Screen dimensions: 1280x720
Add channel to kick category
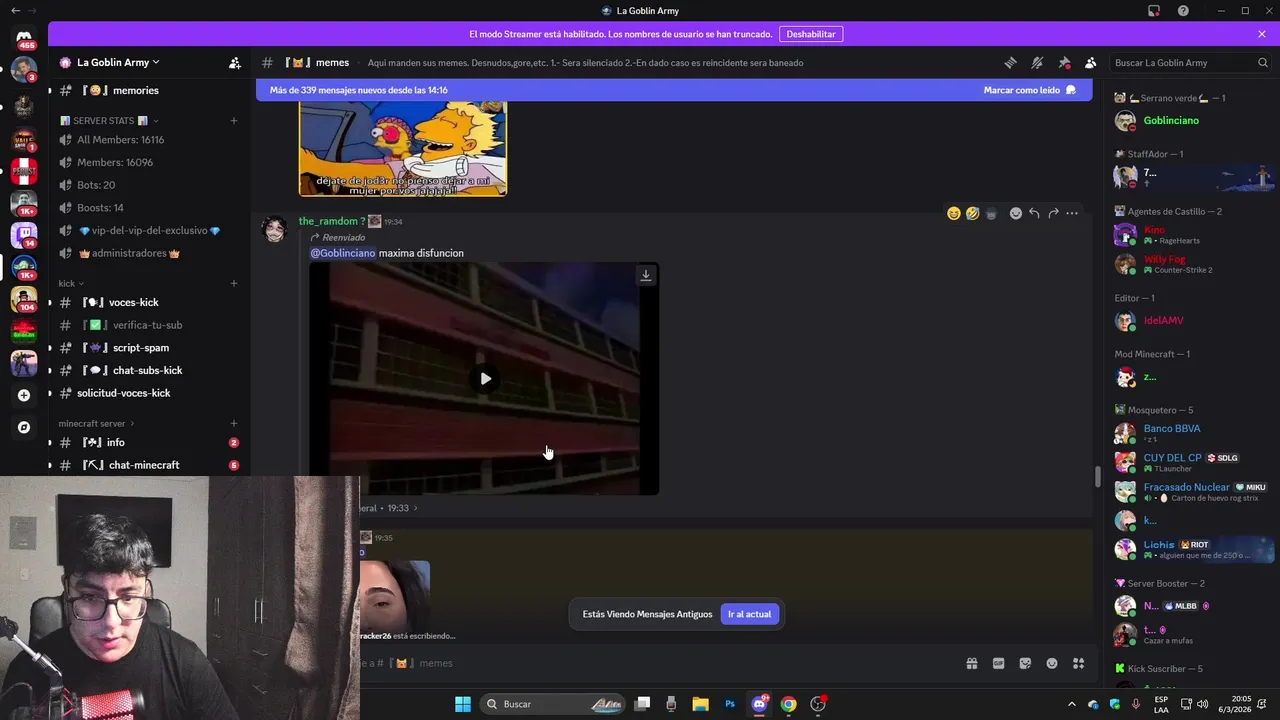[x=234, y=283]
